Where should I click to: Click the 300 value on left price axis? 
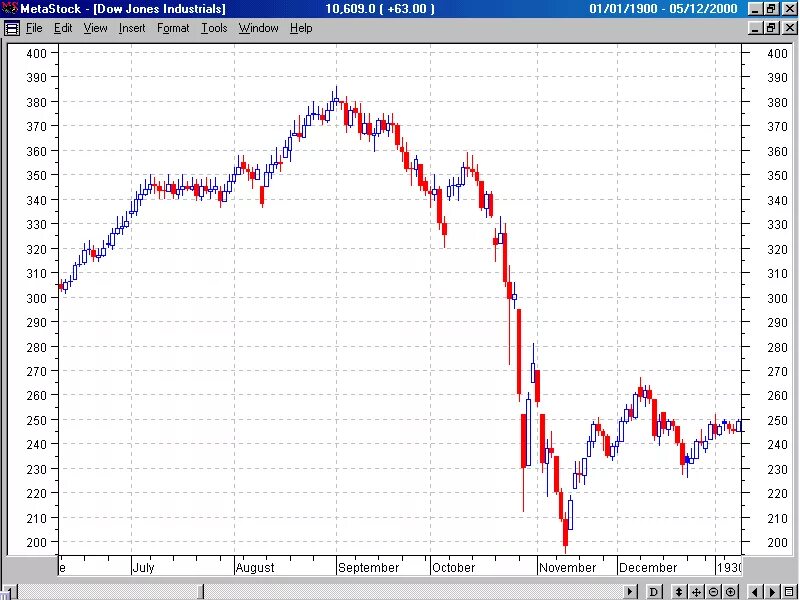click(36, 298)
